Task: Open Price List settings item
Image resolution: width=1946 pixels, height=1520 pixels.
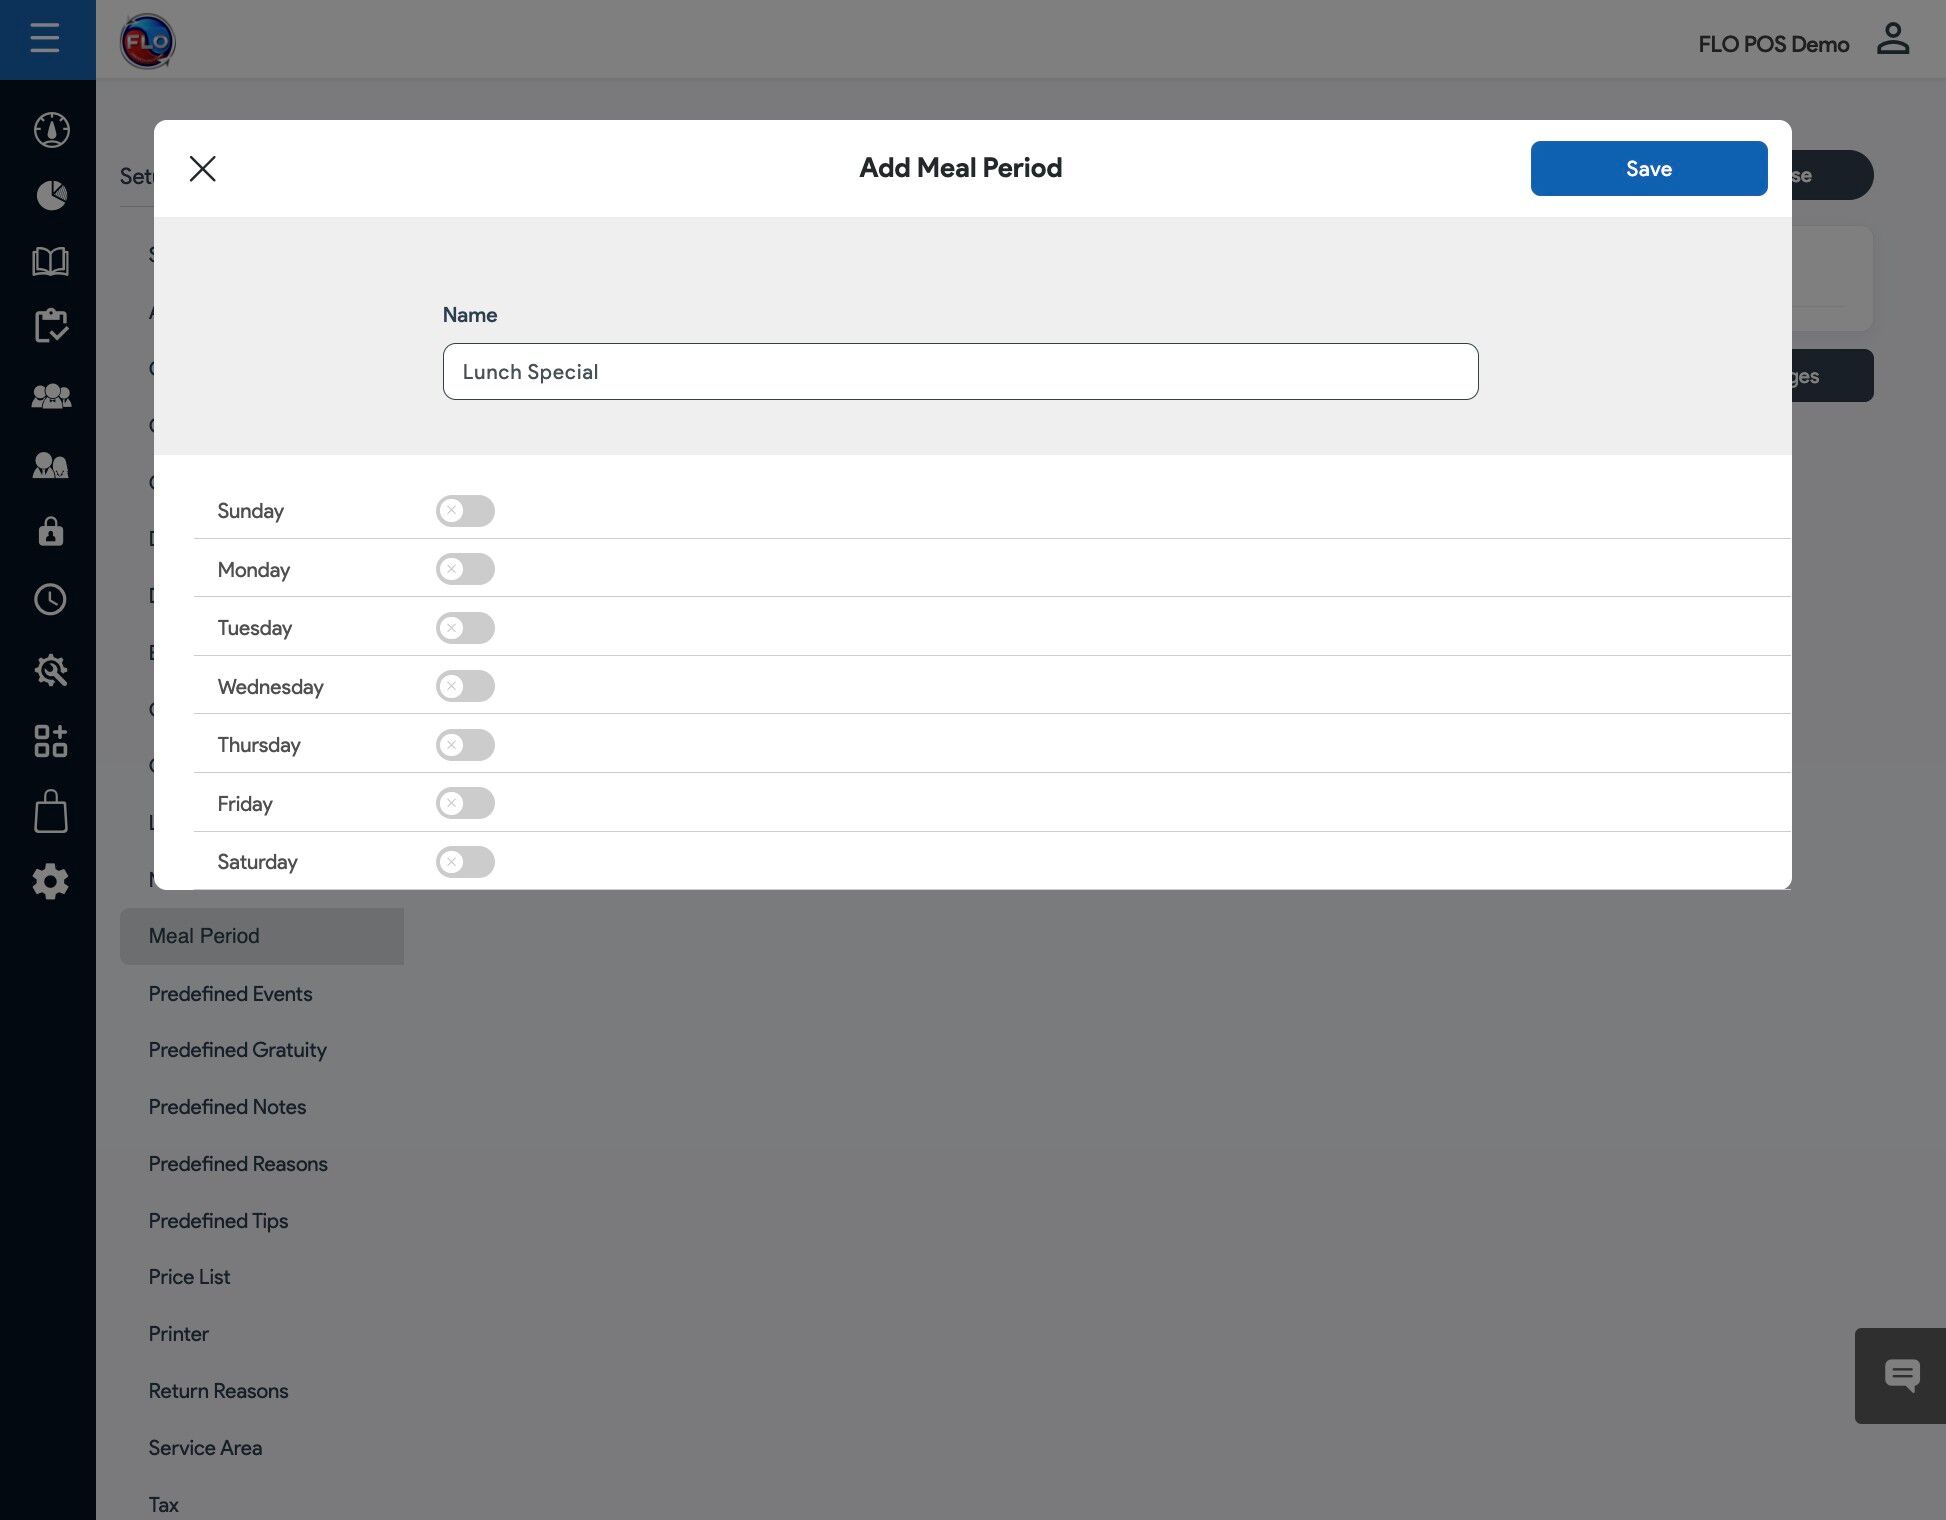Action: 189,1277
